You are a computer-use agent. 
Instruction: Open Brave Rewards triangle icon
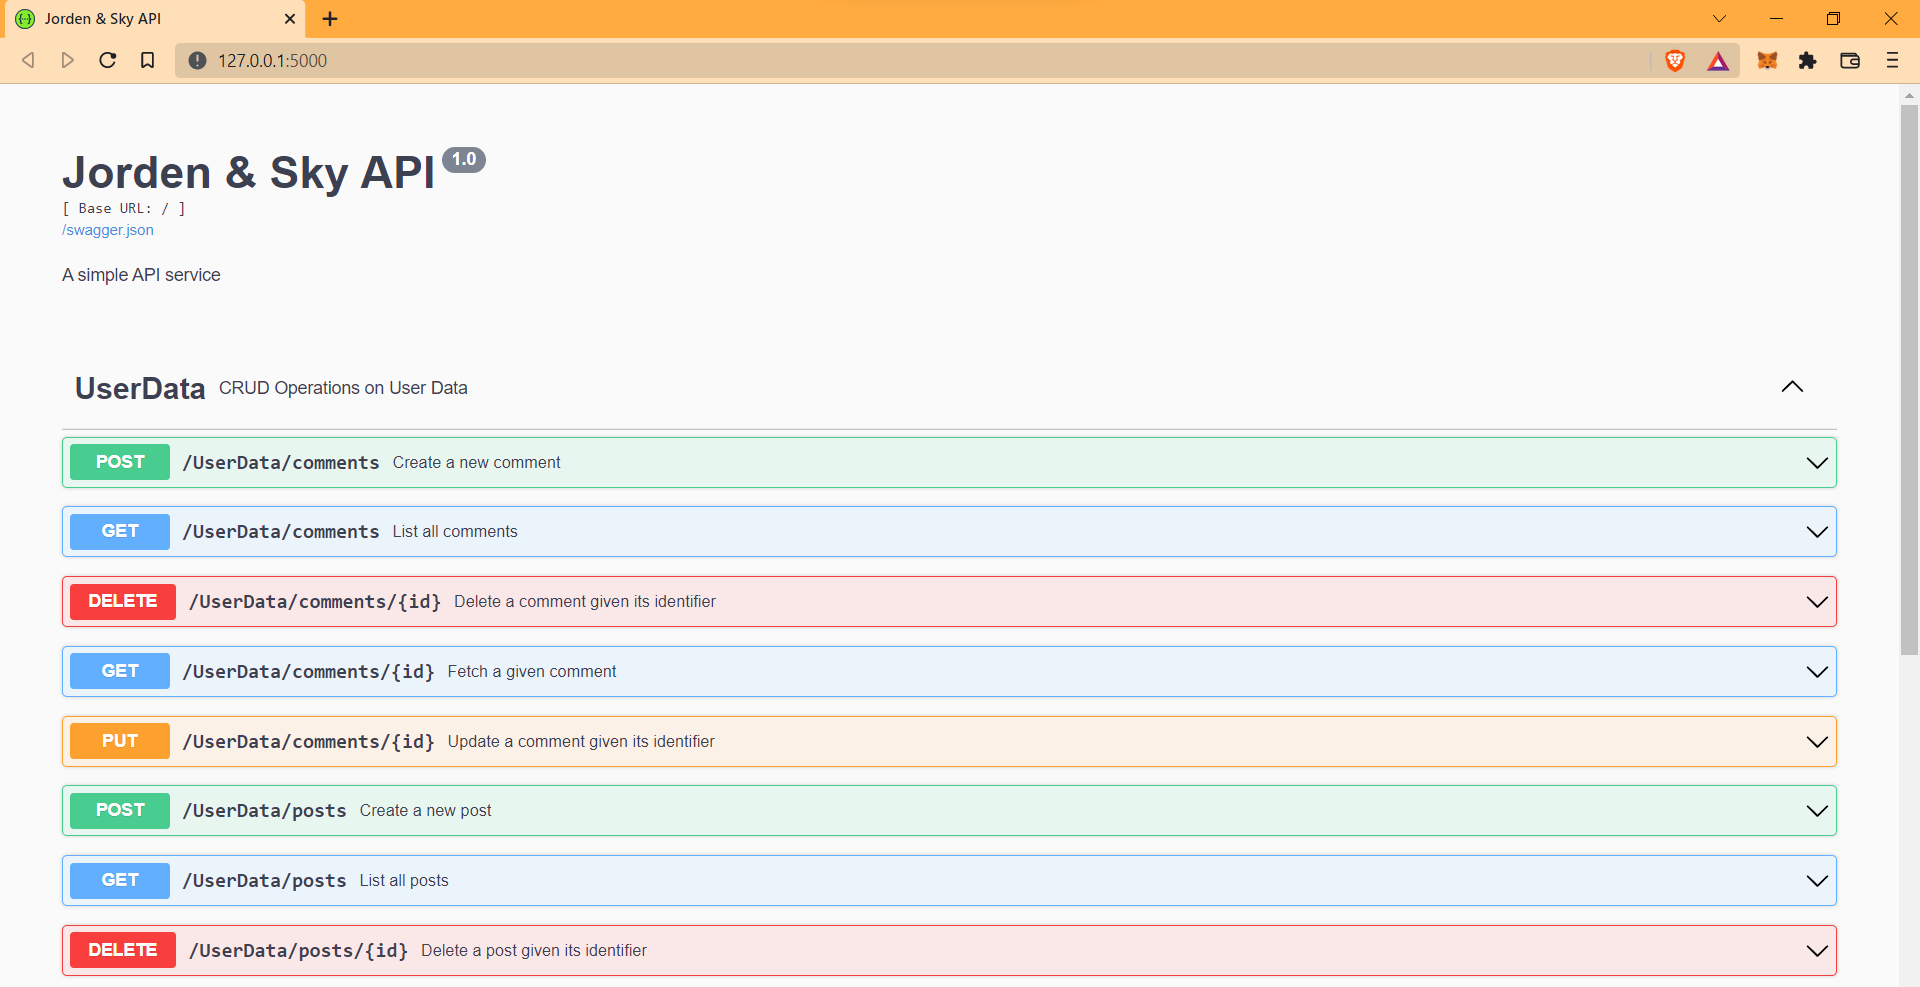1718,60
